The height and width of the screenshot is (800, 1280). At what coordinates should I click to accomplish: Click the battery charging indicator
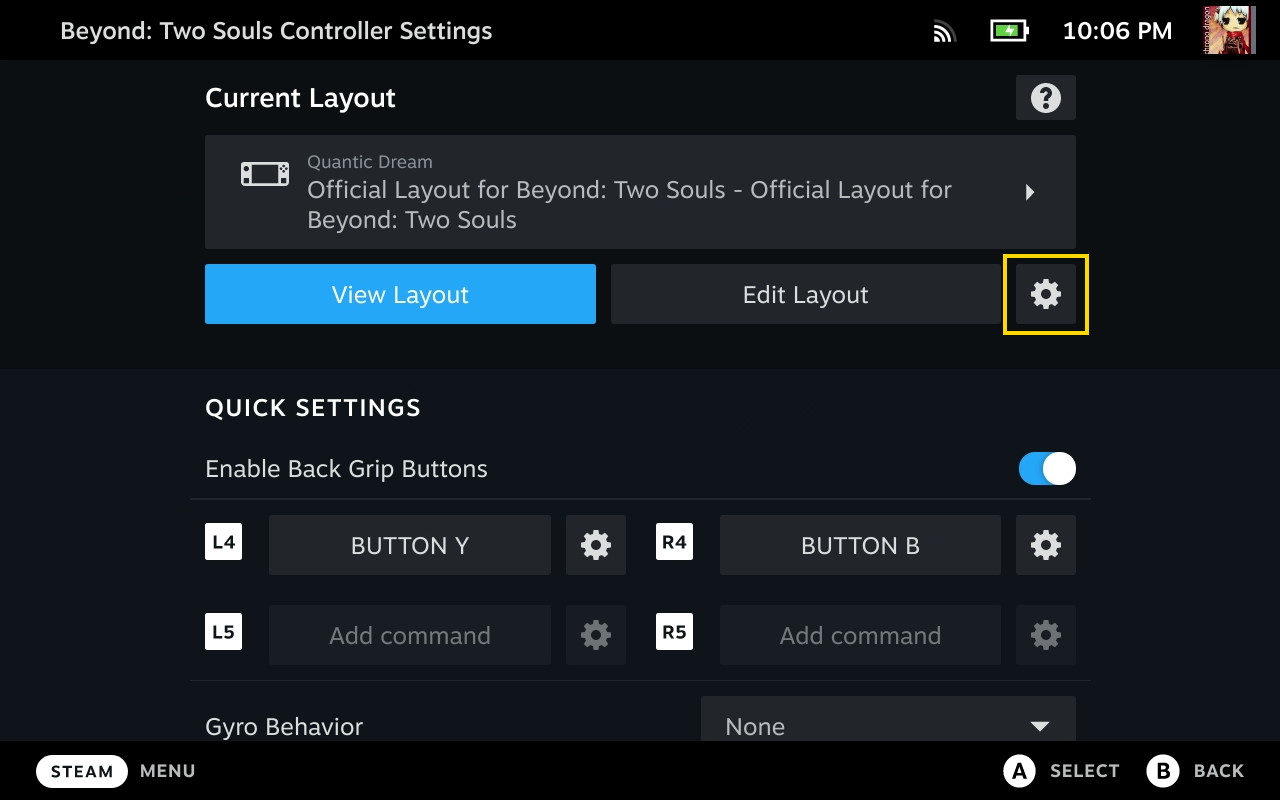[1009, 31]
